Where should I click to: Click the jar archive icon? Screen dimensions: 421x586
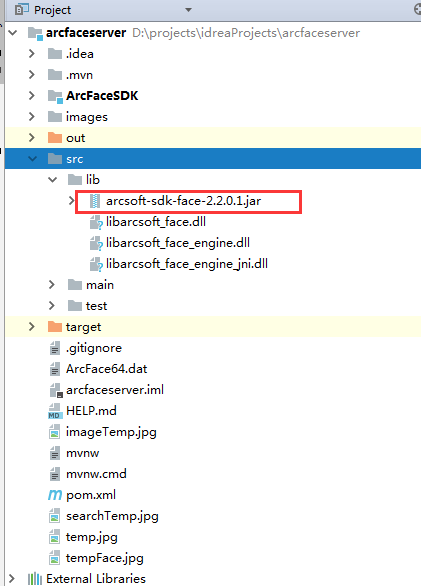[x=95, y=201]
